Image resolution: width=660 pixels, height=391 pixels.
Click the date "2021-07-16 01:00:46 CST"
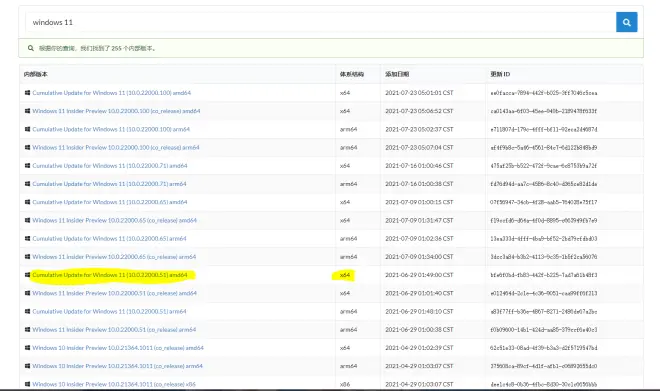tap(419, 165)
